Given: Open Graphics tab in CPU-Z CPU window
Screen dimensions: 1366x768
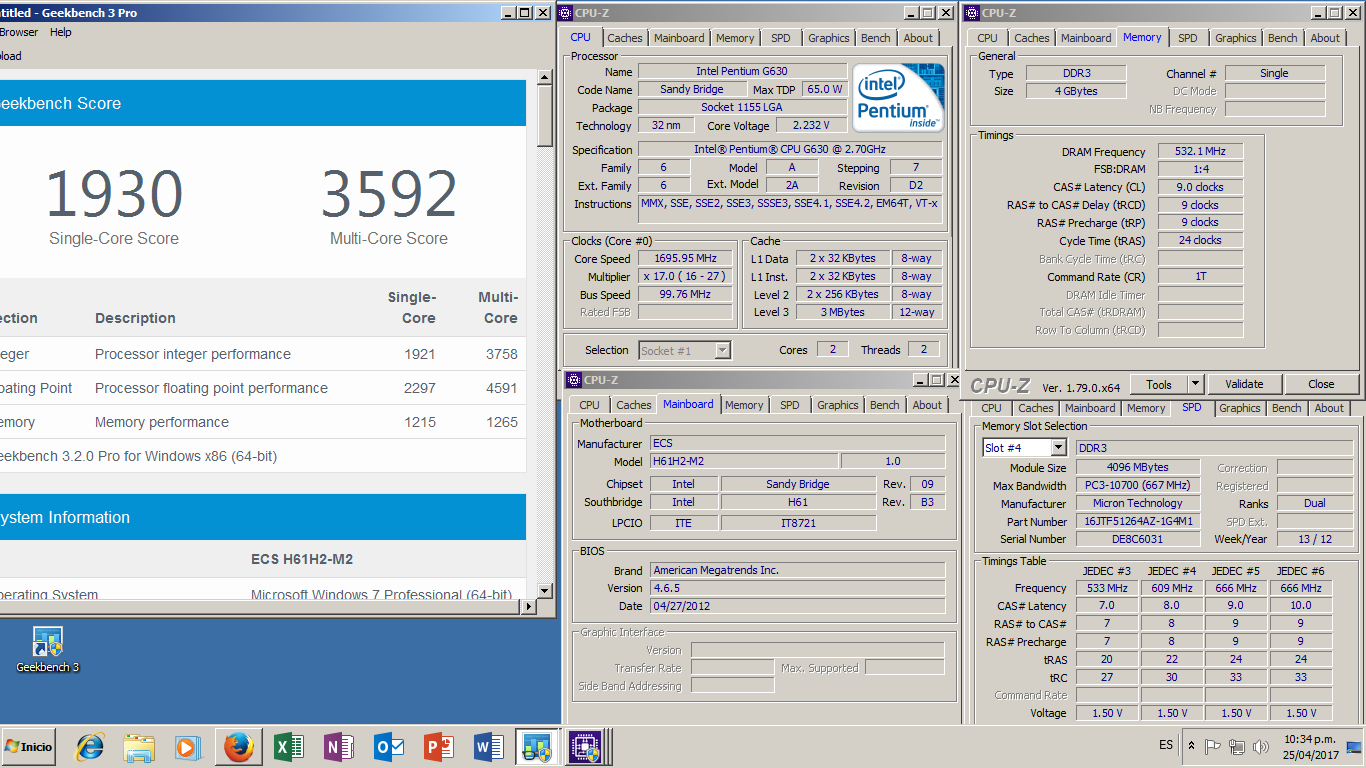Looking at the screenshot, I should coord(829,38).
